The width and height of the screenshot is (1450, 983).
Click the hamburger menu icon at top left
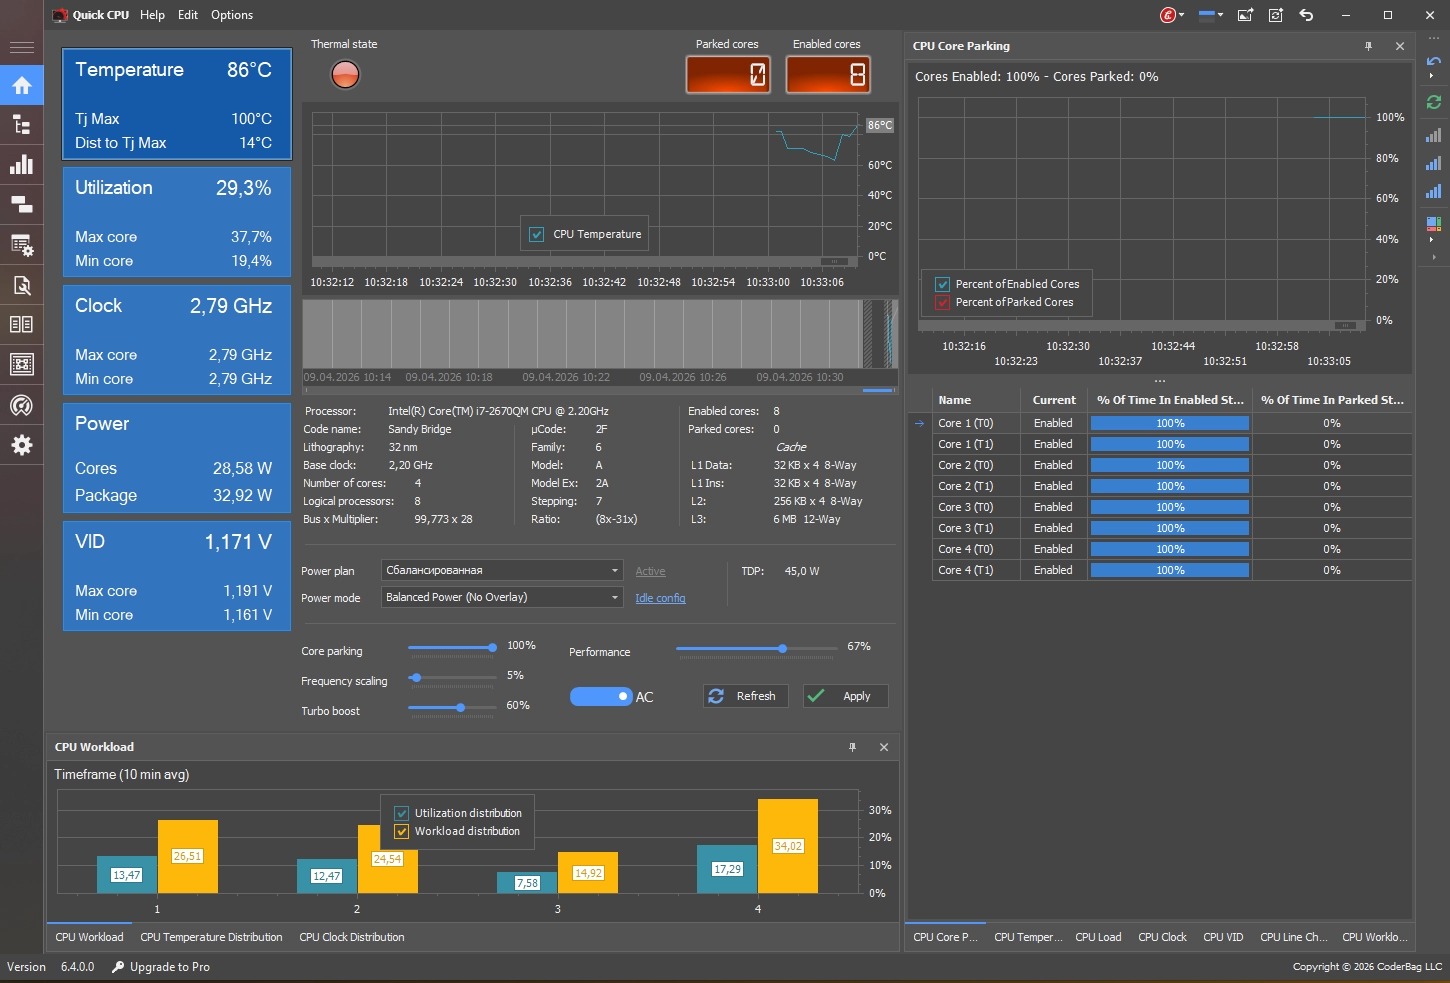pos(21,47)
